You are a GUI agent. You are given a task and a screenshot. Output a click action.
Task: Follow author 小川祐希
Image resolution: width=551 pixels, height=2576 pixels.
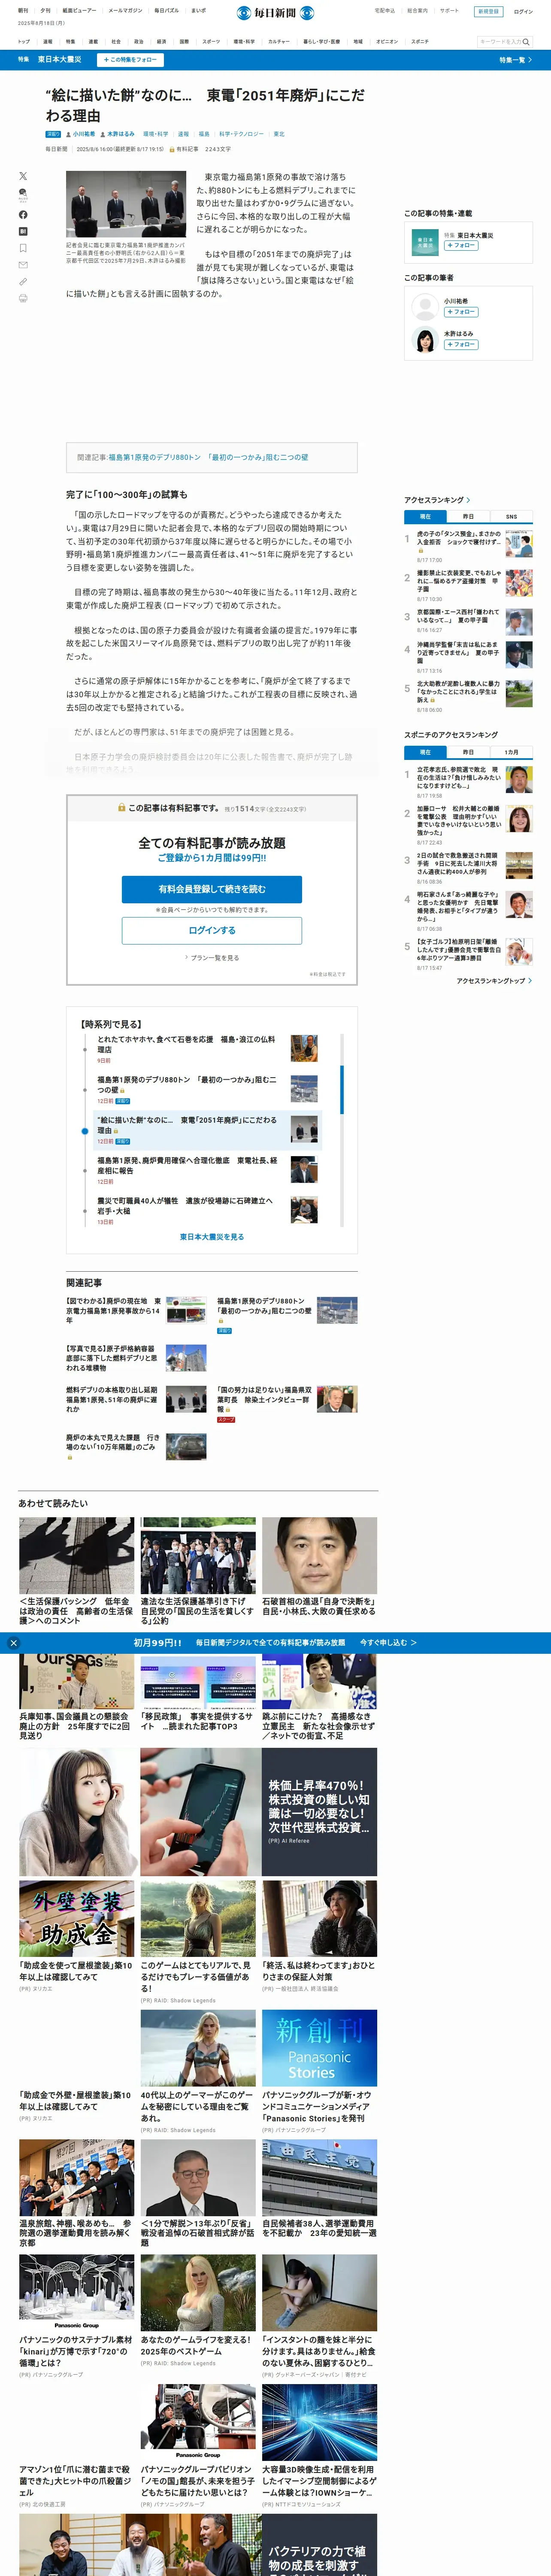point(461,312)
